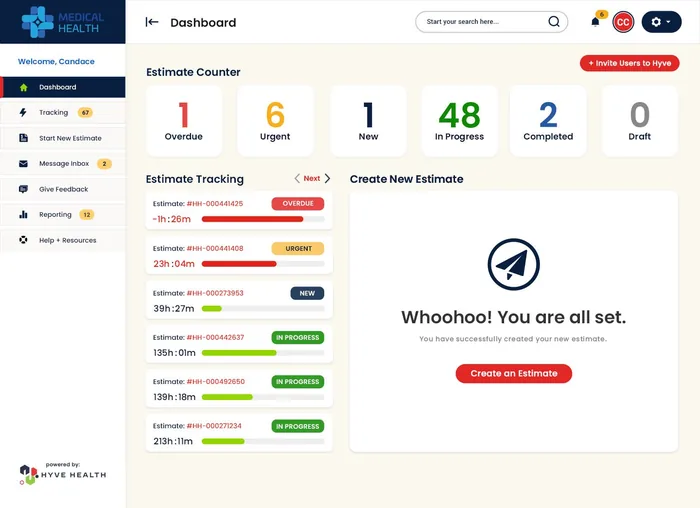Open the Help + Resources menu item
700x508 pixels.
point(63,240)
